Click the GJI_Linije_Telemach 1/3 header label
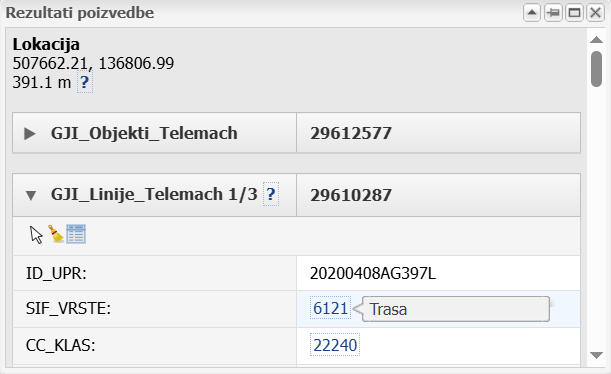This screenshot has width=611, height=374. click(154, 194)
